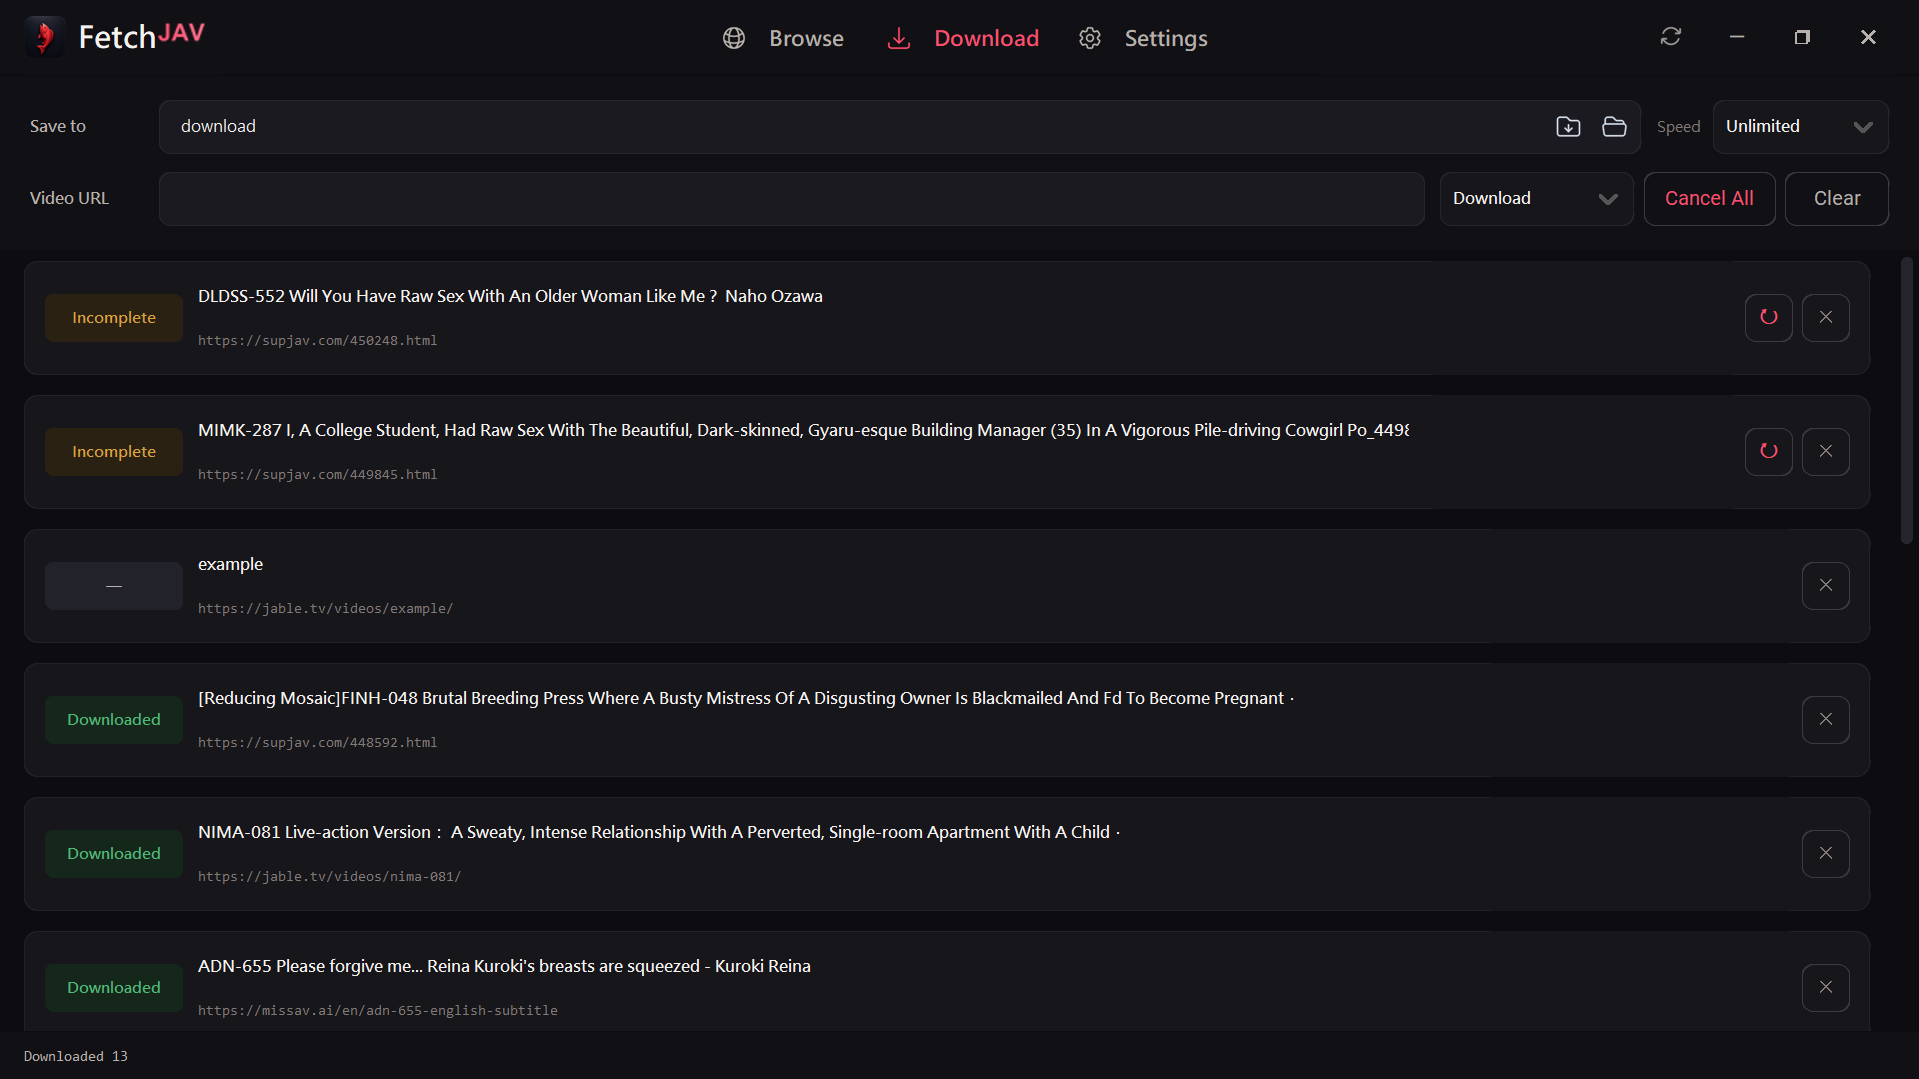Maximize or restore the FetchJAV window
This screenshot has width=1919, height=1079.
coord(1802,37)
